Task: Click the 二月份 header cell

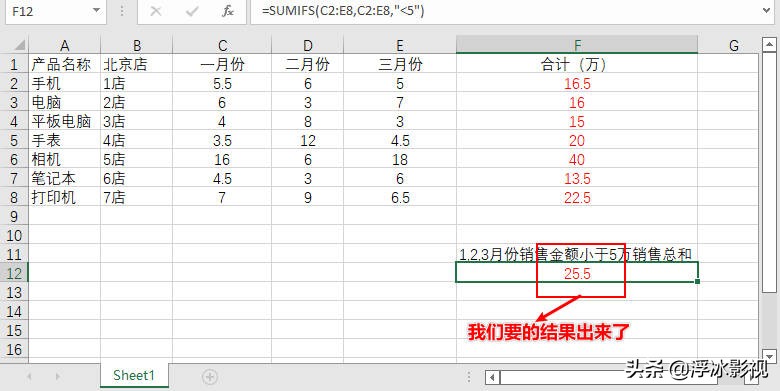Action: pyautogui.click(x=308, y=64)
